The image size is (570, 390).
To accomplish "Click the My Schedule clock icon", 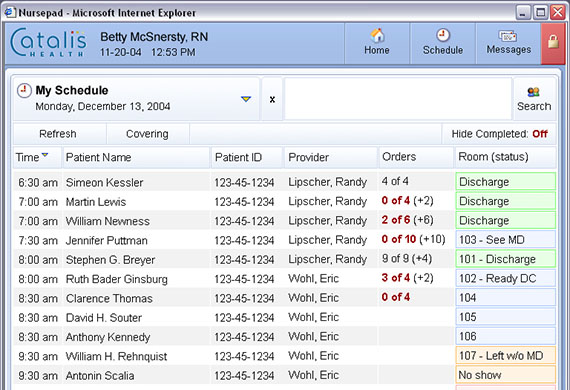I will pyautogui.click(x=24, y=91).
